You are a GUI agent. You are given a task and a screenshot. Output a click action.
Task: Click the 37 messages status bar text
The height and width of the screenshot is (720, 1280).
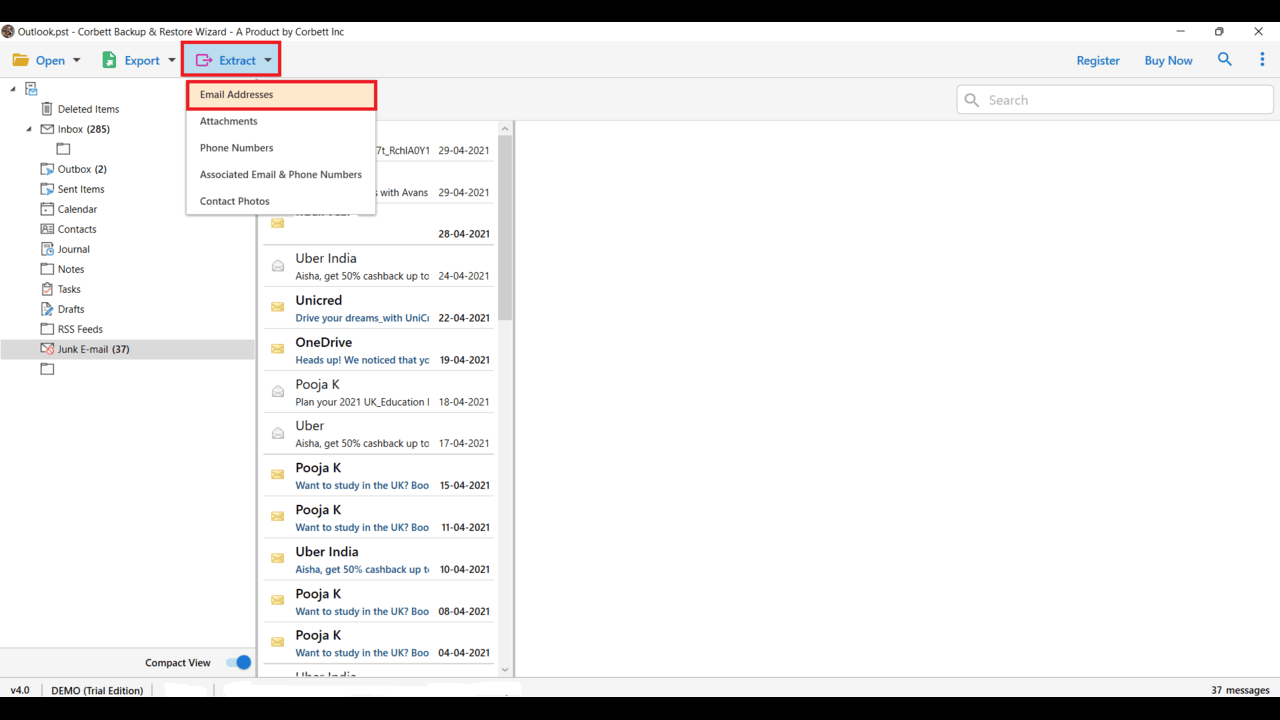(x=1240, y=690)
